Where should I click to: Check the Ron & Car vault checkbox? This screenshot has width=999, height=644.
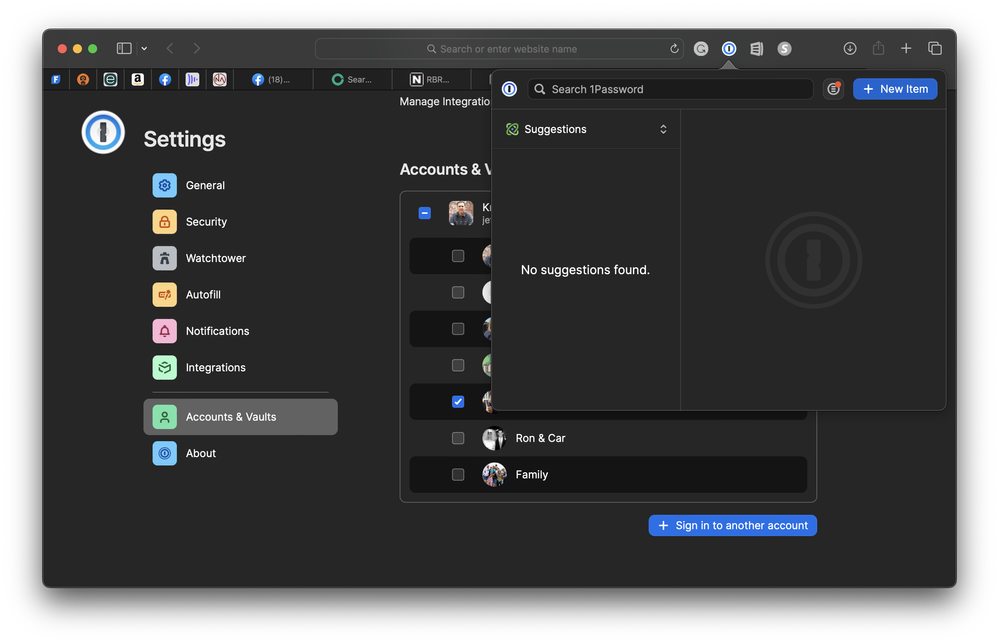click(458, 438)
